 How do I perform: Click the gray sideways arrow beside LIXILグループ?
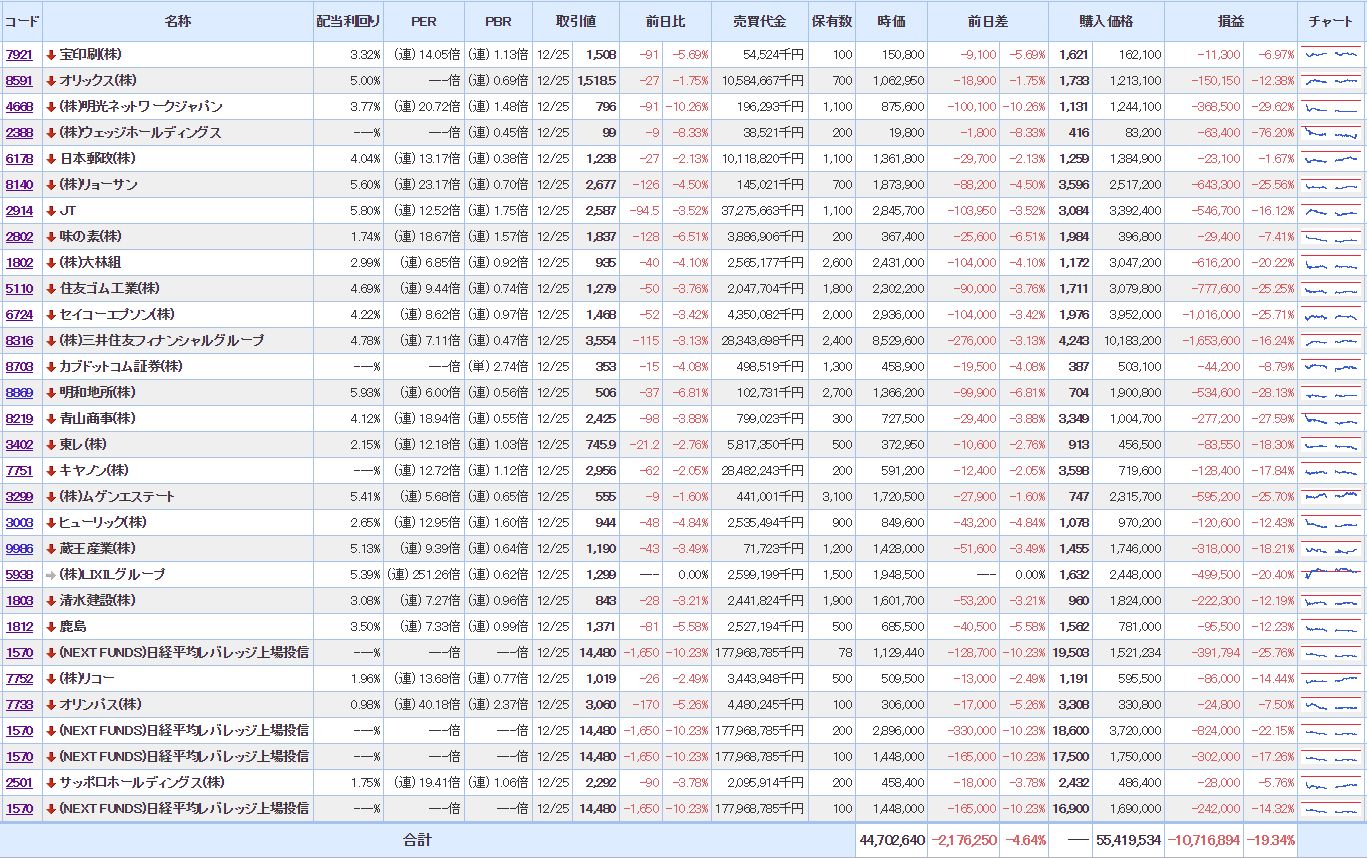coord(51,575)
